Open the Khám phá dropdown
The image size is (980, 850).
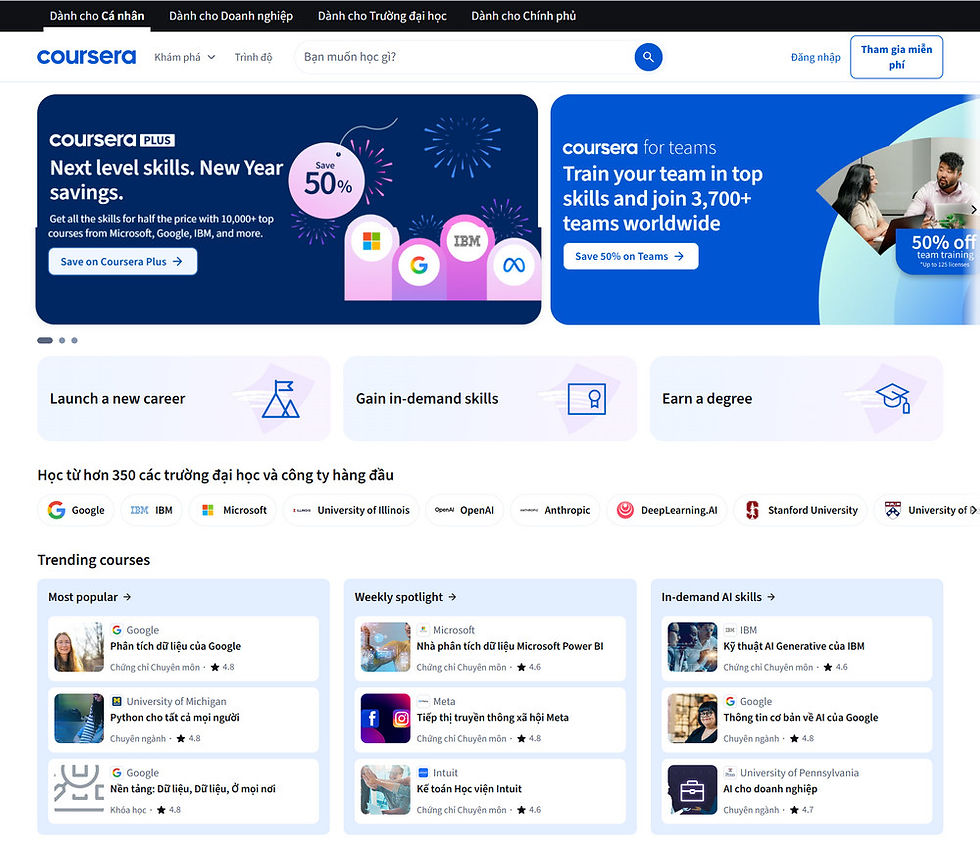point(184,57)
